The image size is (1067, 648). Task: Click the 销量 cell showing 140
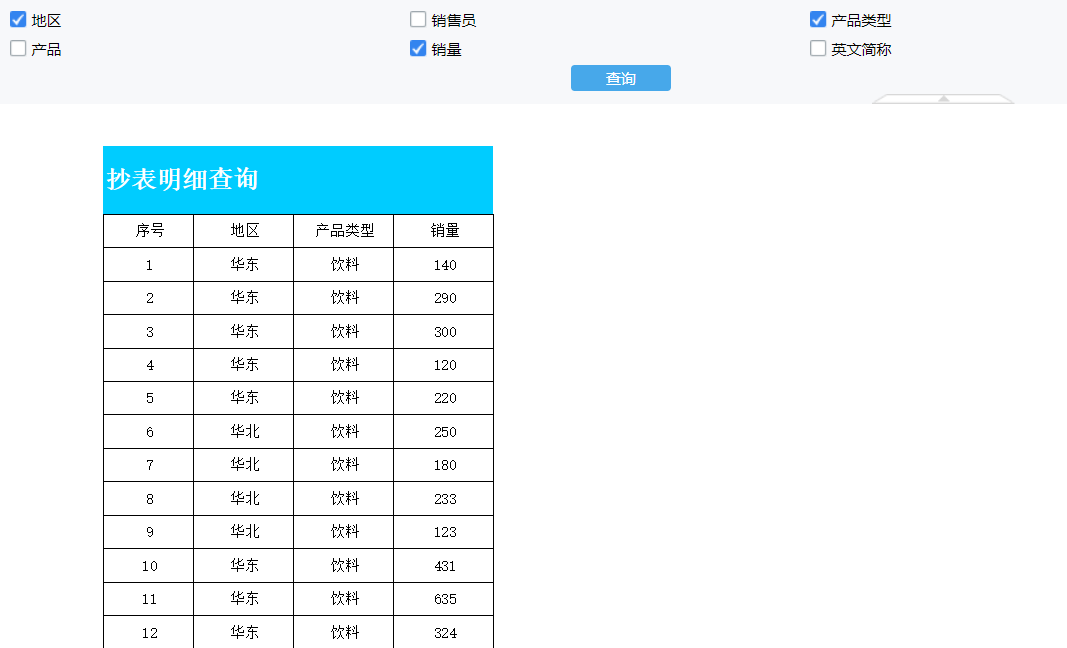click(444, 265)
